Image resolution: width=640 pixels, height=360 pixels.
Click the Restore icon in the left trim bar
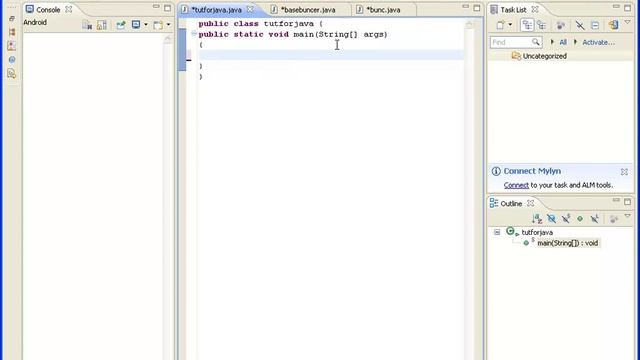[12, 18]
